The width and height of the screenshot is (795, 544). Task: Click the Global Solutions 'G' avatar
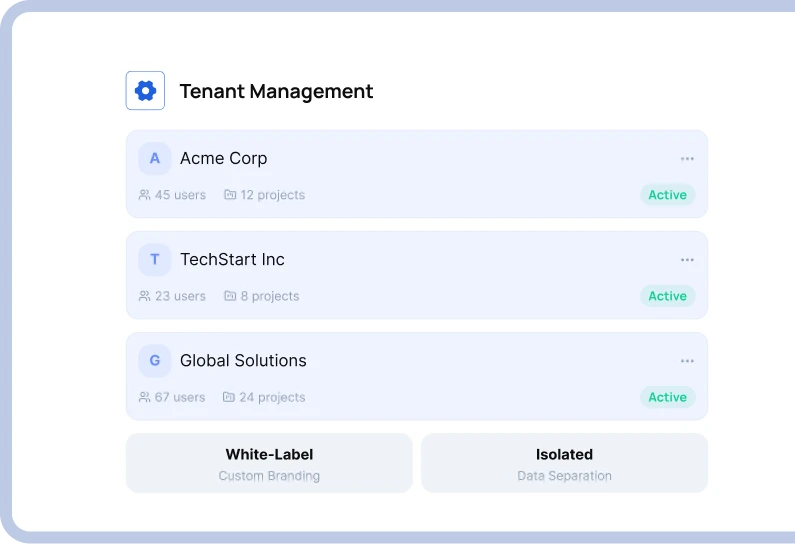pos(155,360)
